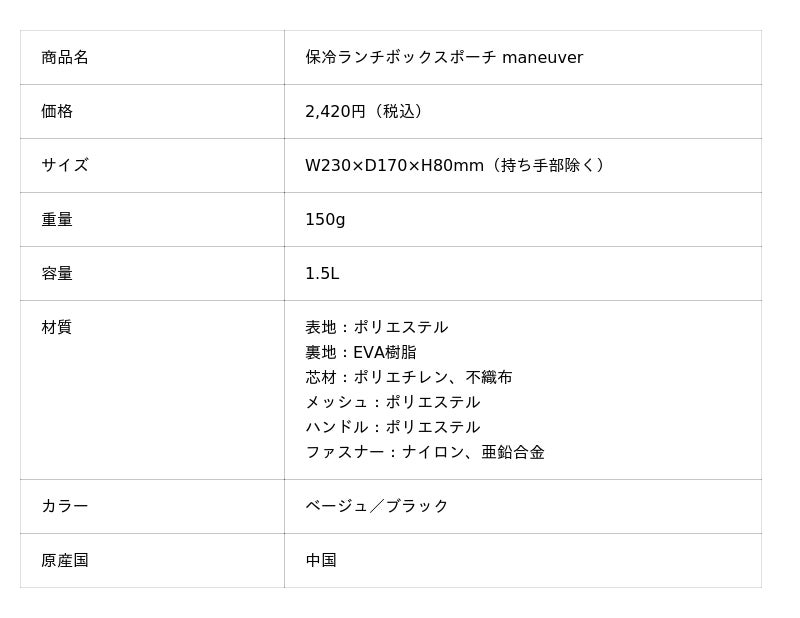Click the サイズ row label

click(65, 165)
